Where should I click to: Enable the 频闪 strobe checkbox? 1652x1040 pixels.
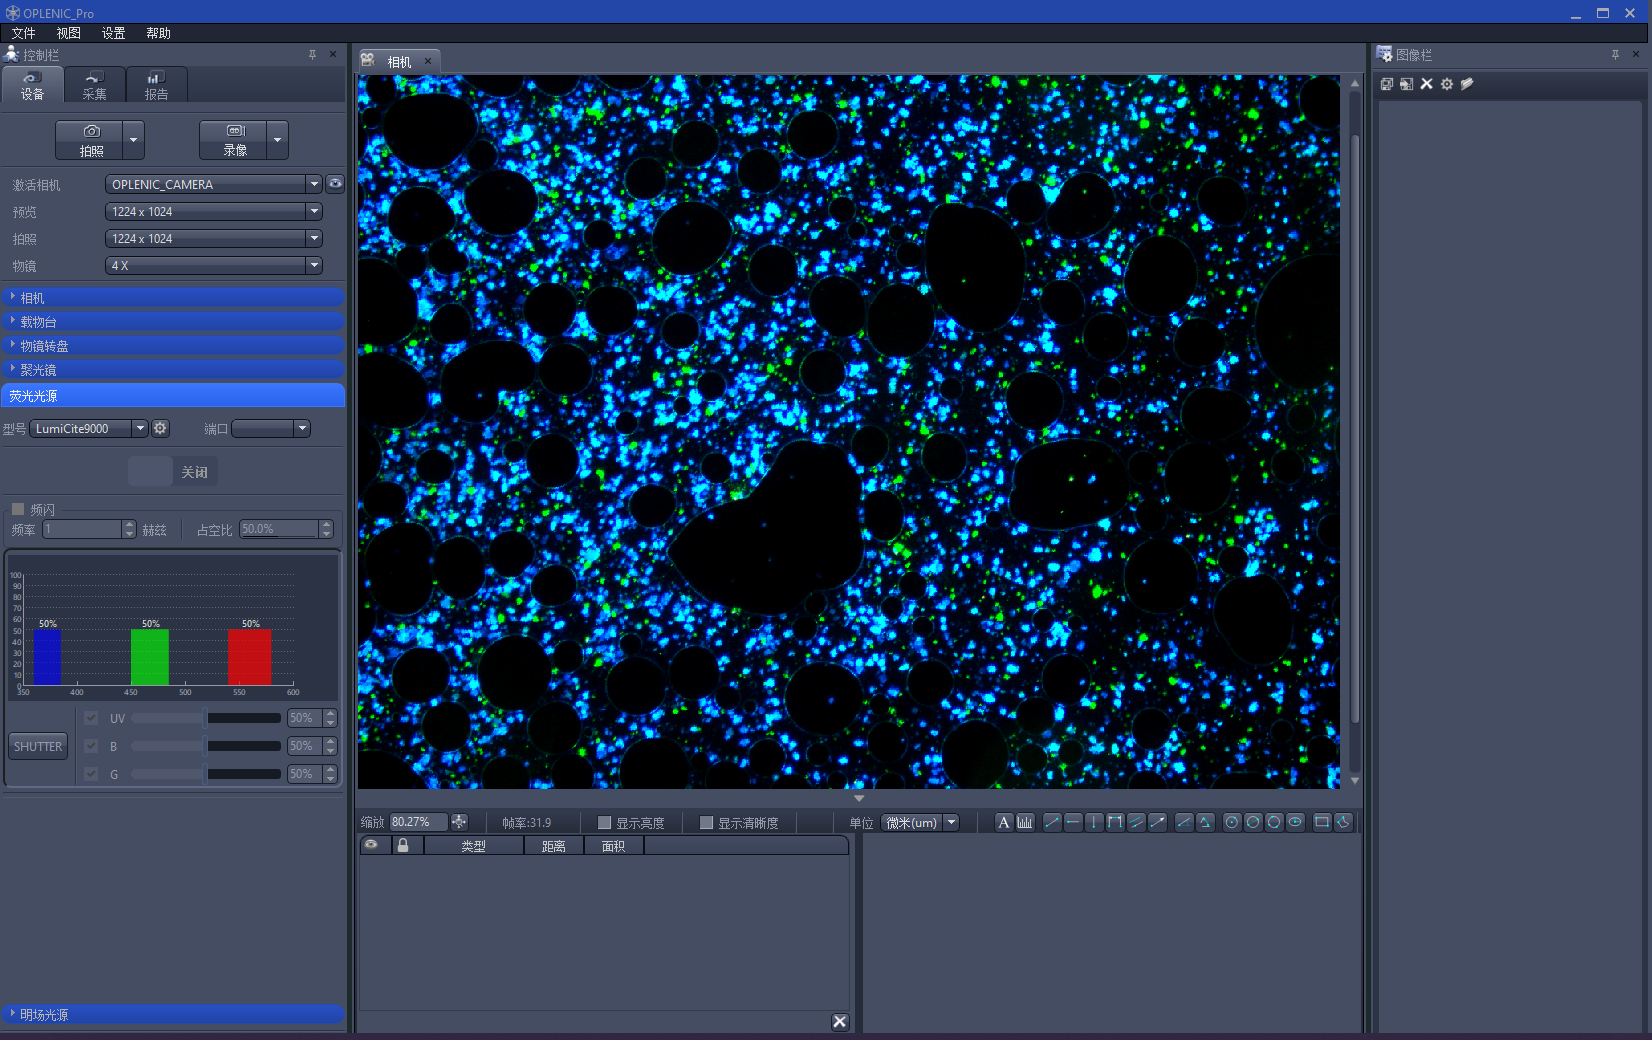[x=18, y=509]
